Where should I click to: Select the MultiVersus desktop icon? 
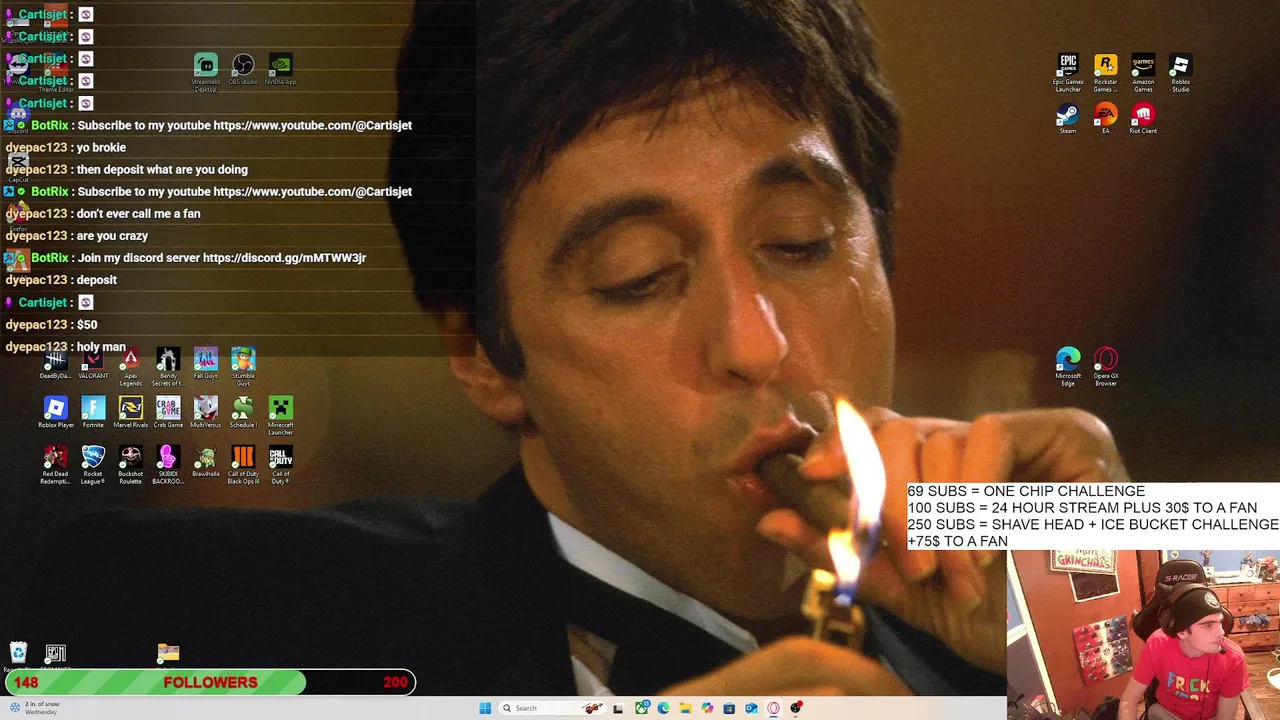click(x=205, y=412)
